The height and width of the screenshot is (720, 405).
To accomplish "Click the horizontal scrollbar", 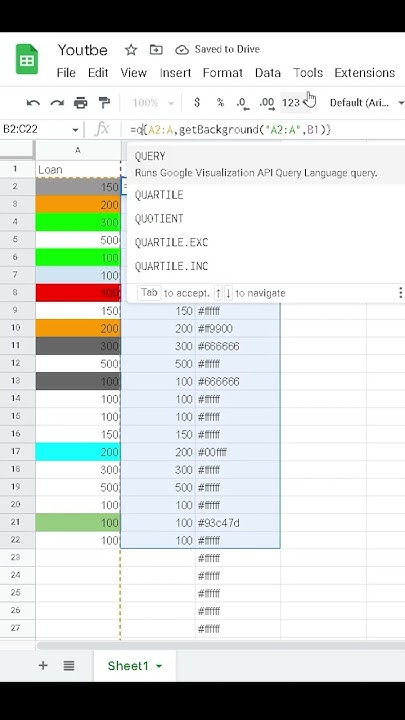I will tap(220, 646).
